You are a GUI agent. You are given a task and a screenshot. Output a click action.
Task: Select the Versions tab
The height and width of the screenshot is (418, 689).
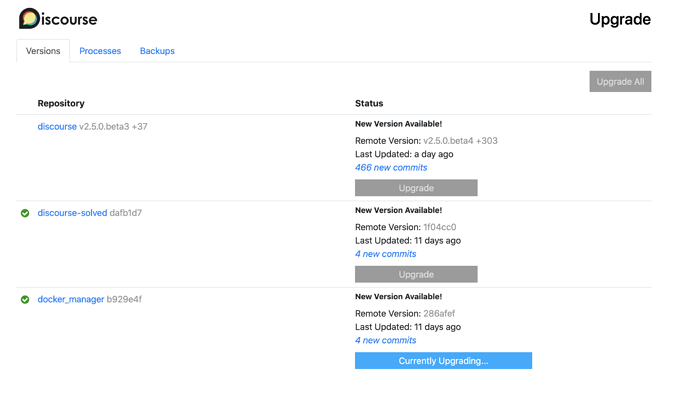pyautogui.click(x=43, y=51)
